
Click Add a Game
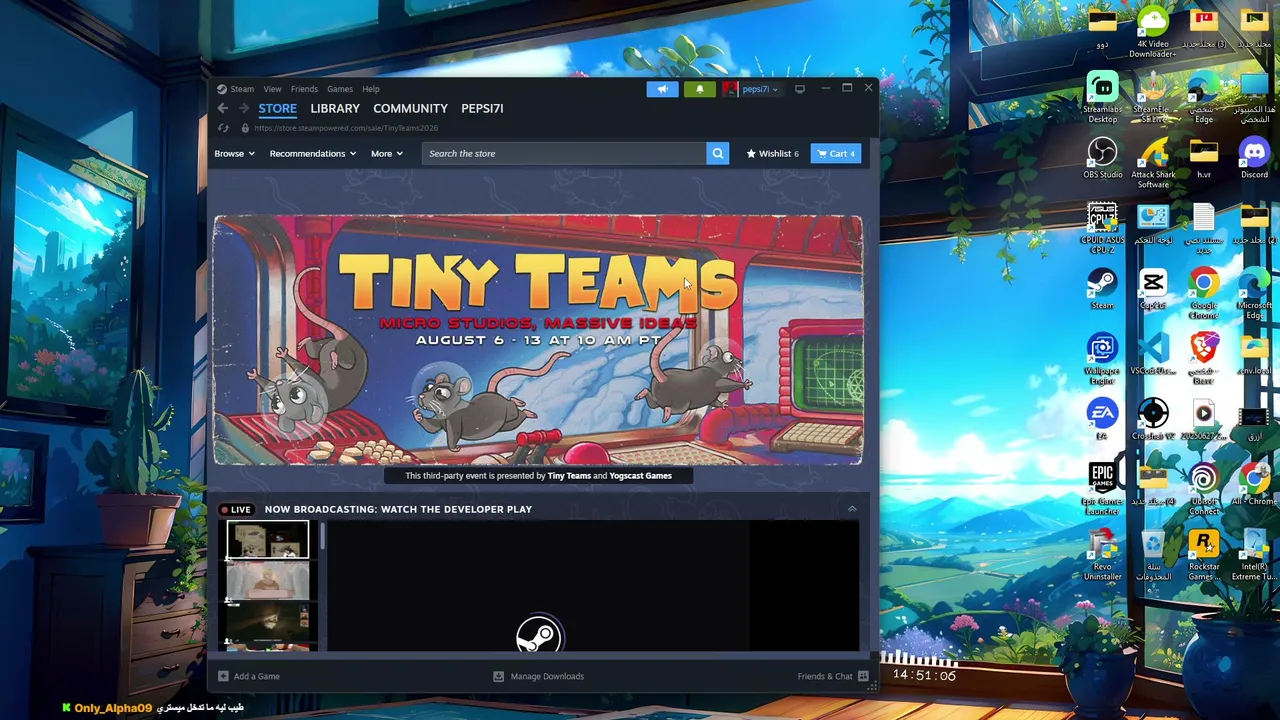[249, 676]
